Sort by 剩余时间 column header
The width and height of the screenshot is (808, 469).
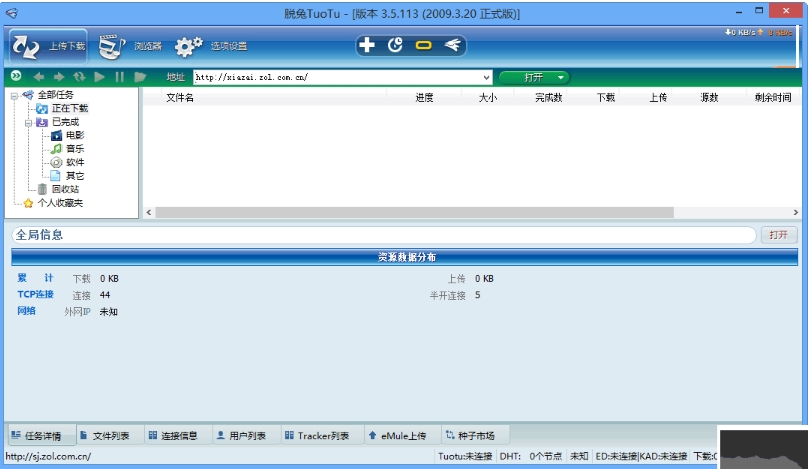pyautogui.click(x=773, y=97)
